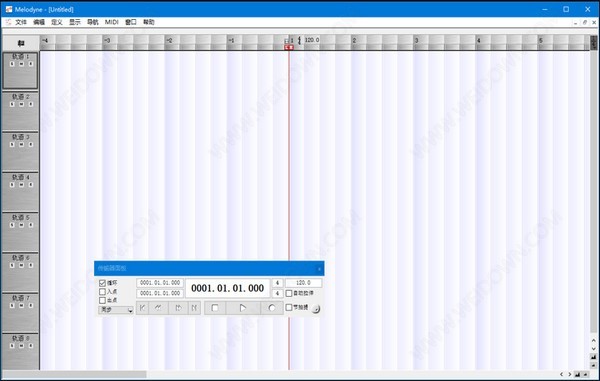Click the Play button in transport panel
The image size is (600, 381).
tap(243, 308)
